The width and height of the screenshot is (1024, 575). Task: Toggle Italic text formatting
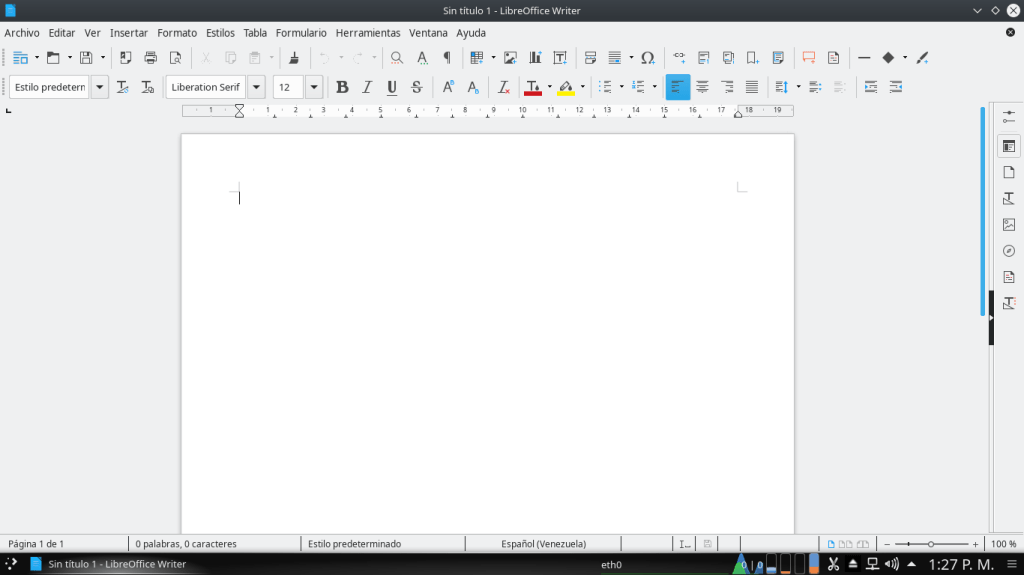[x=367, y=87]
